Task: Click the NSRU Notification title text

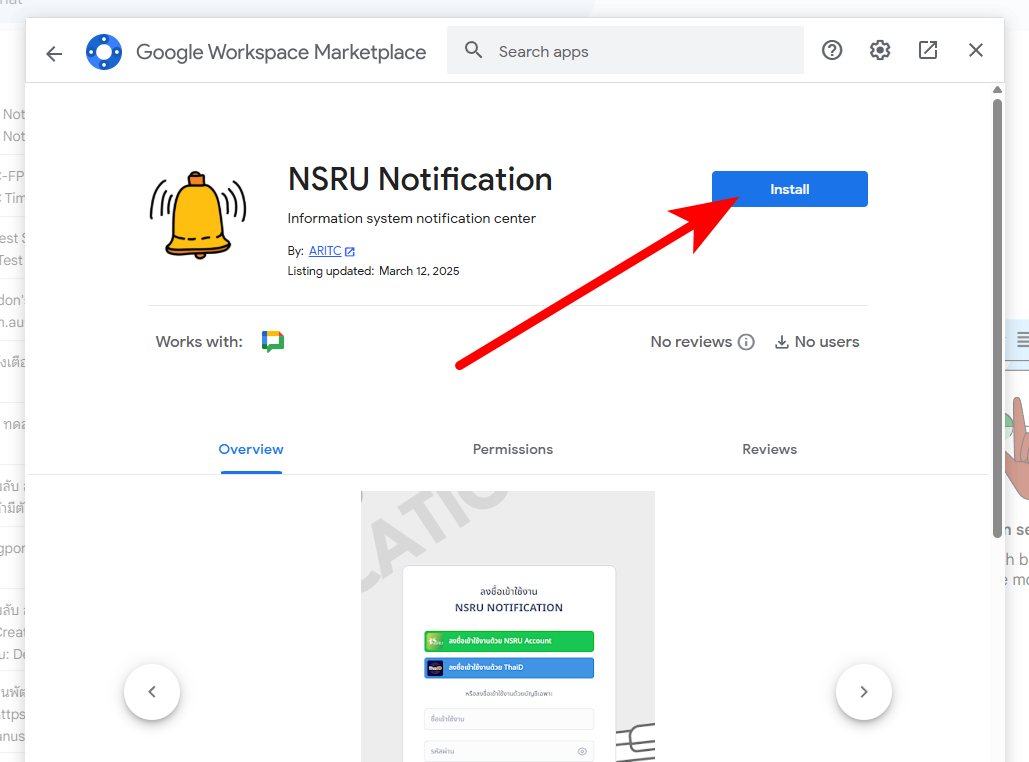Action: pyautogui.click(x=420, y=179)
